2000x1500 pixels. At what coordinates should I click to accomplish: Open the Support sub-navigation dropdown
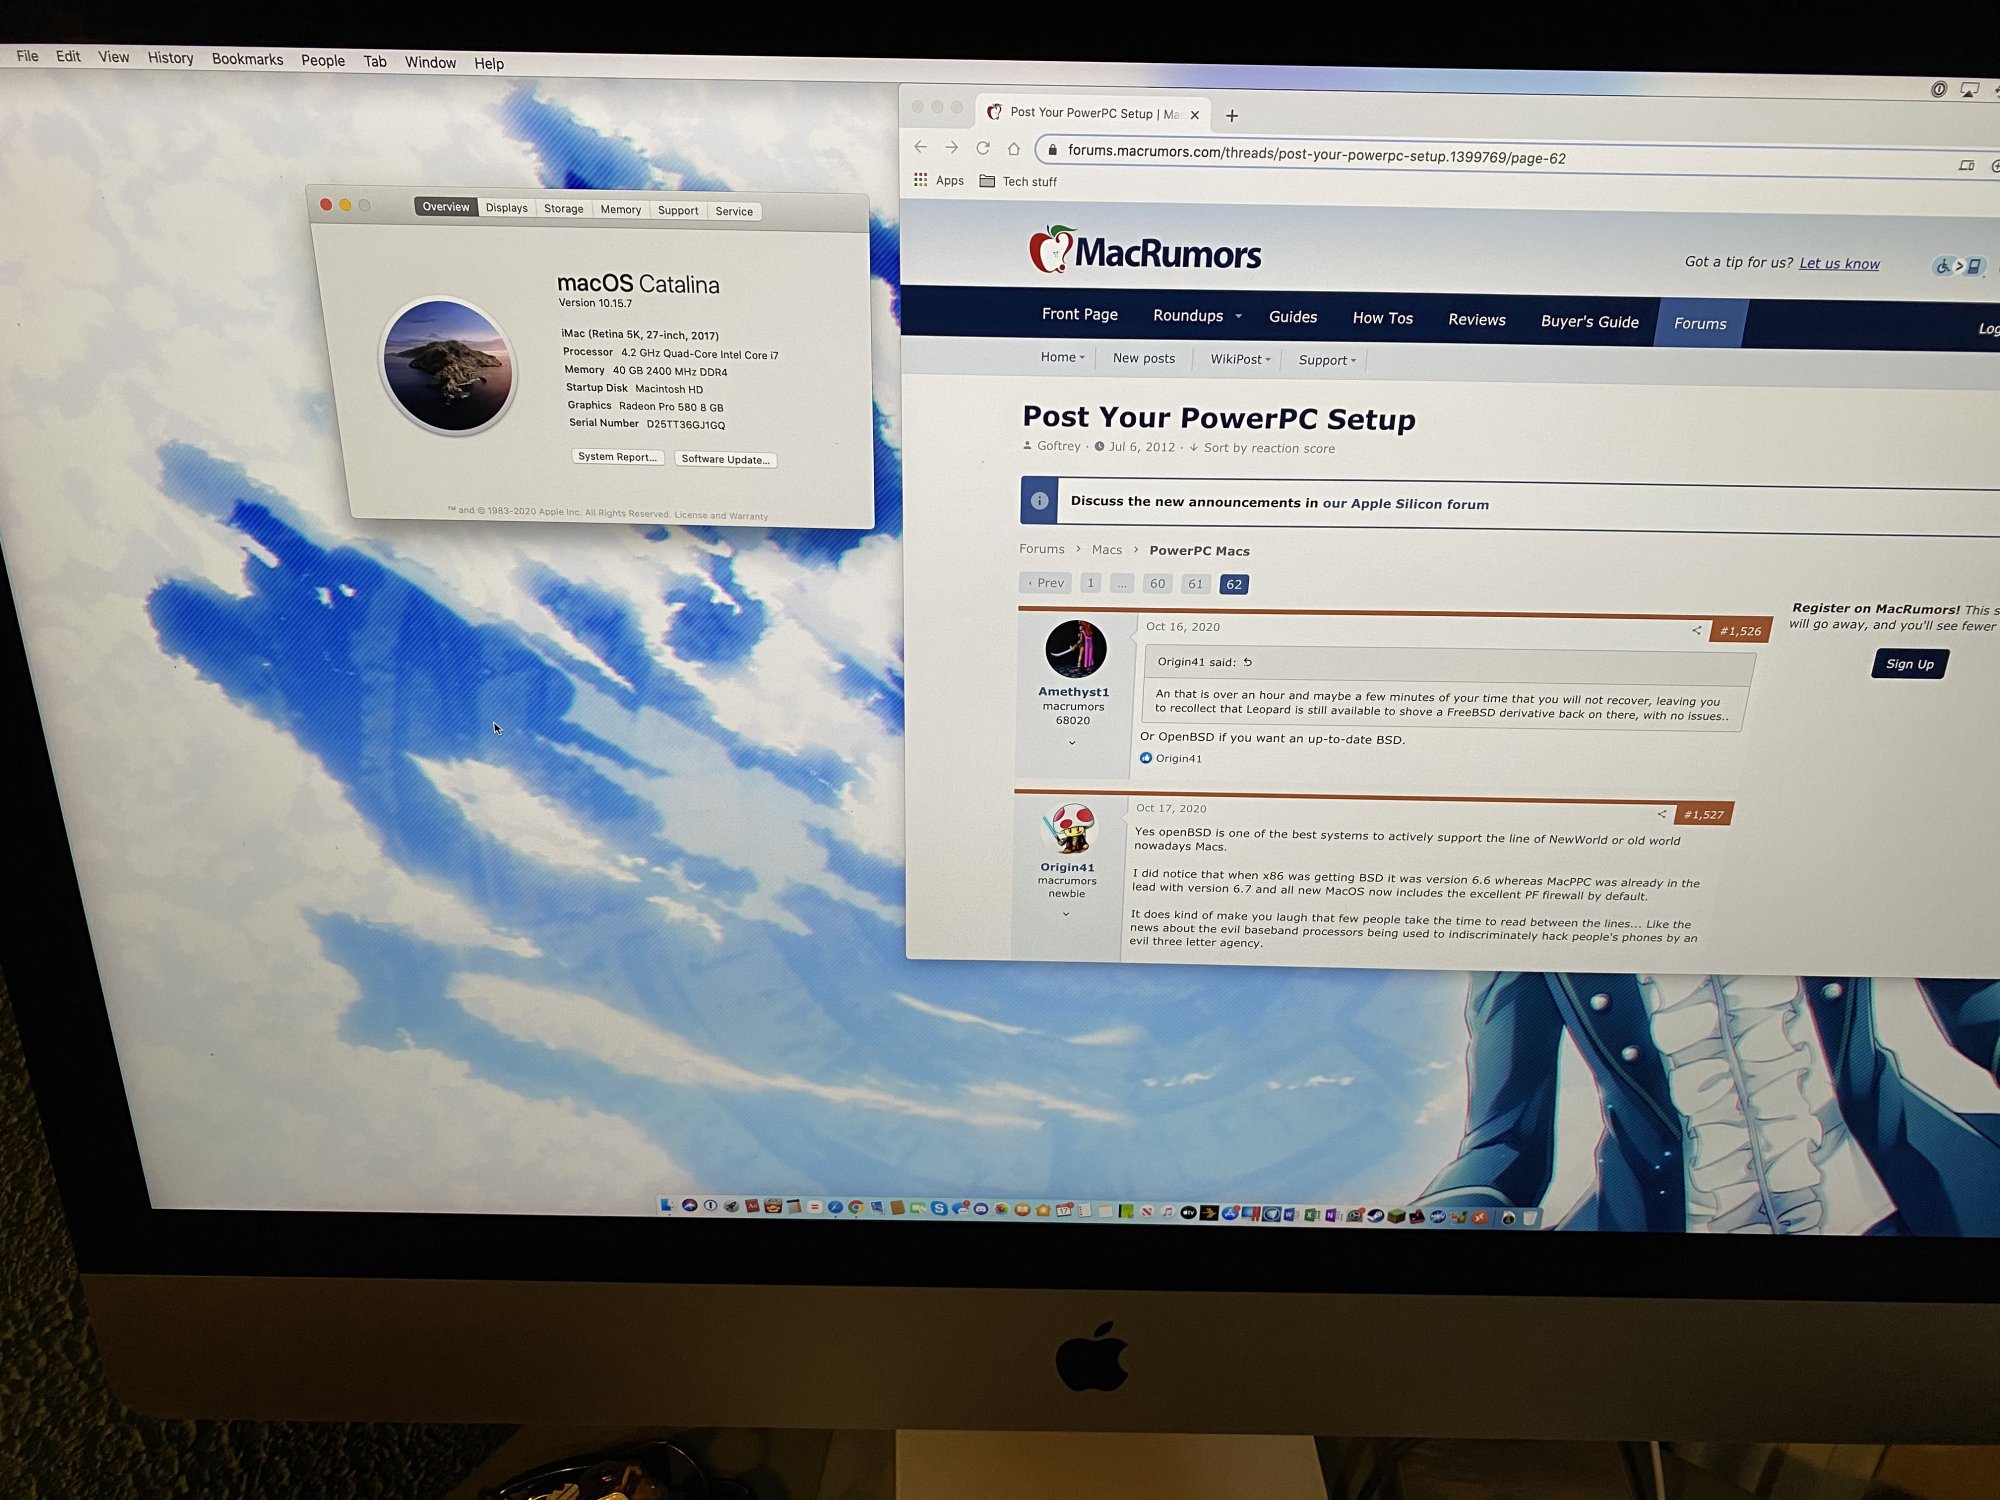[x=1327, y=360]
